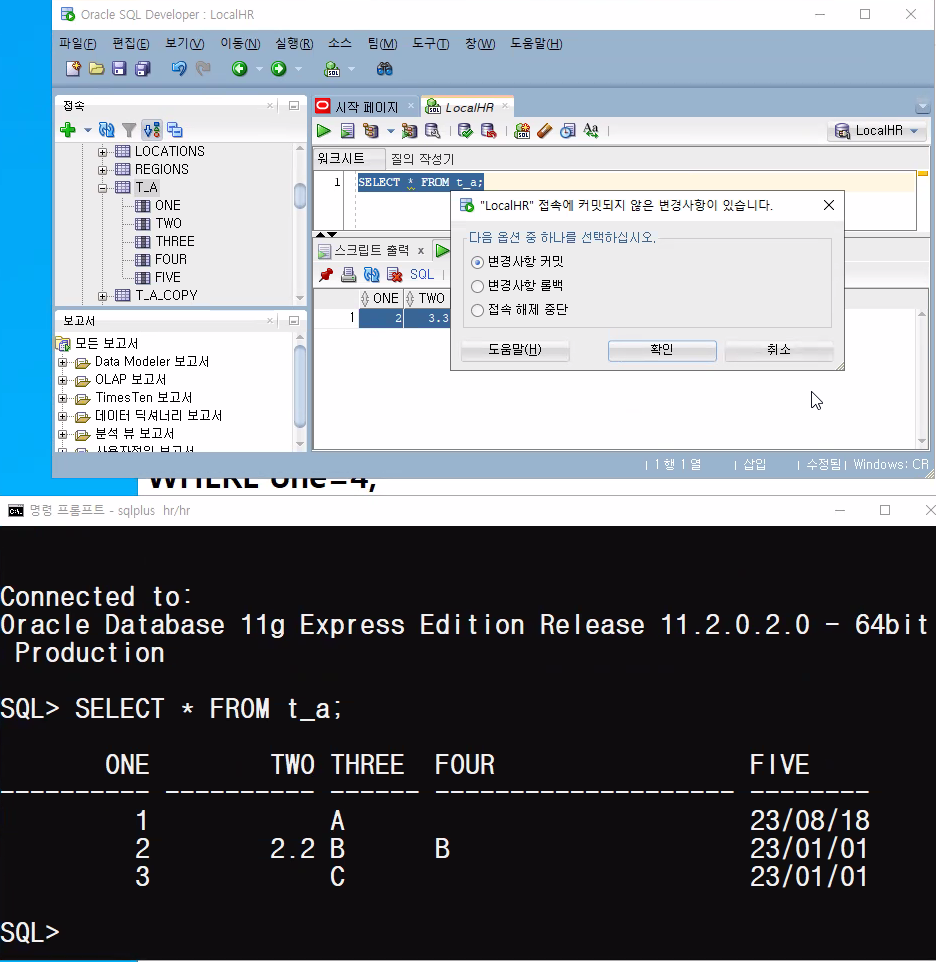Click the green Back navigation icon

240,69
